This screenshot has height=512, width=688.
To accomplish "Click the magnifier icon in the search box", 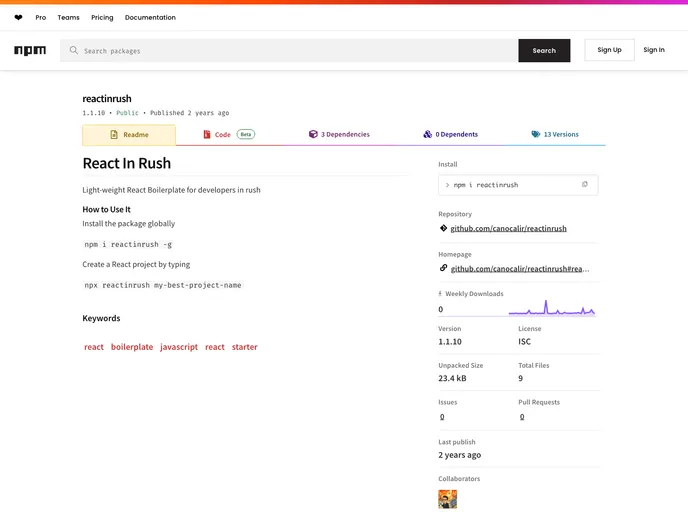I will (74, 50).
